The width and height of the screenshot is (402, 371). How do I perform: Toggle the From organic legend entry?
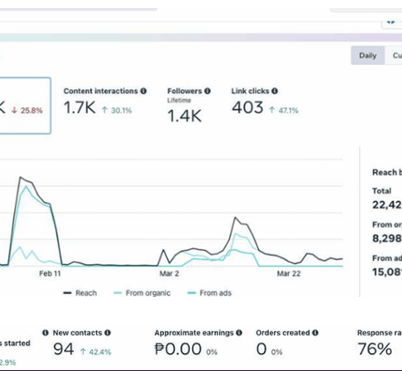[x=142, y=293]
